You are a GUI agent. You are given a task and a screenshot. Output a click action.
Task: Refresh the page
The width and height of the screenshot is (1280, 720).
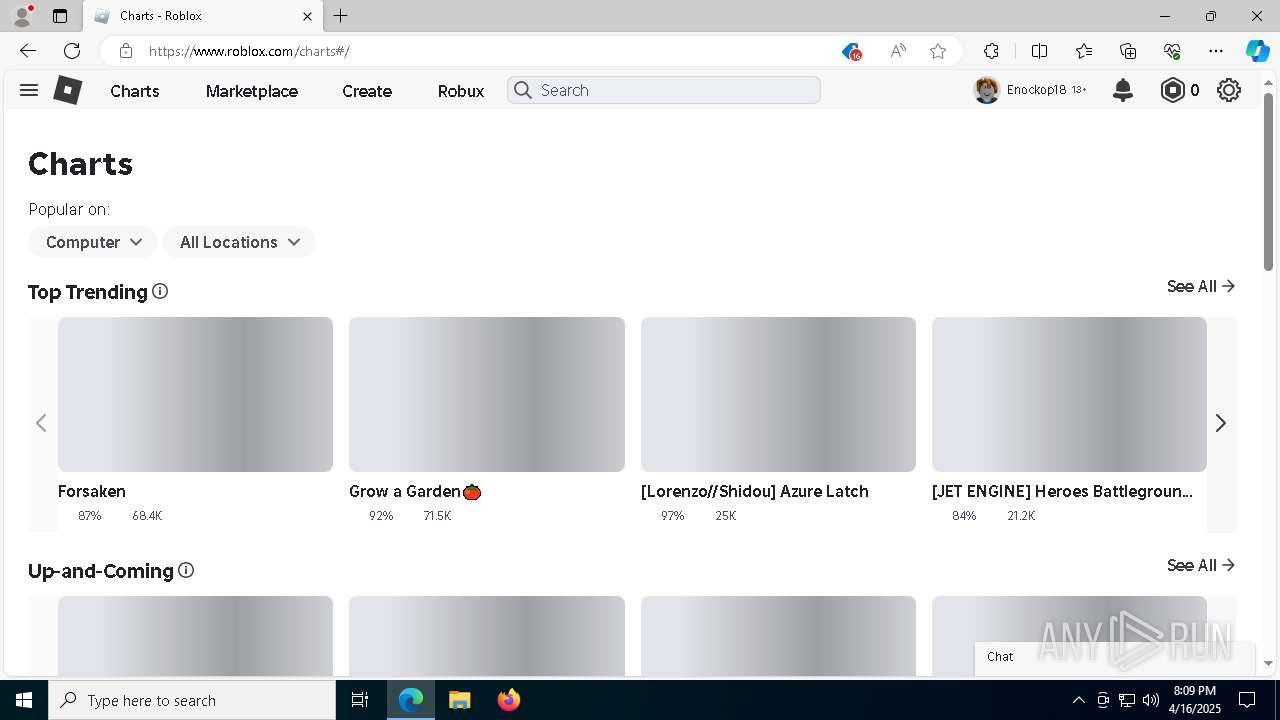coord(72,51)
